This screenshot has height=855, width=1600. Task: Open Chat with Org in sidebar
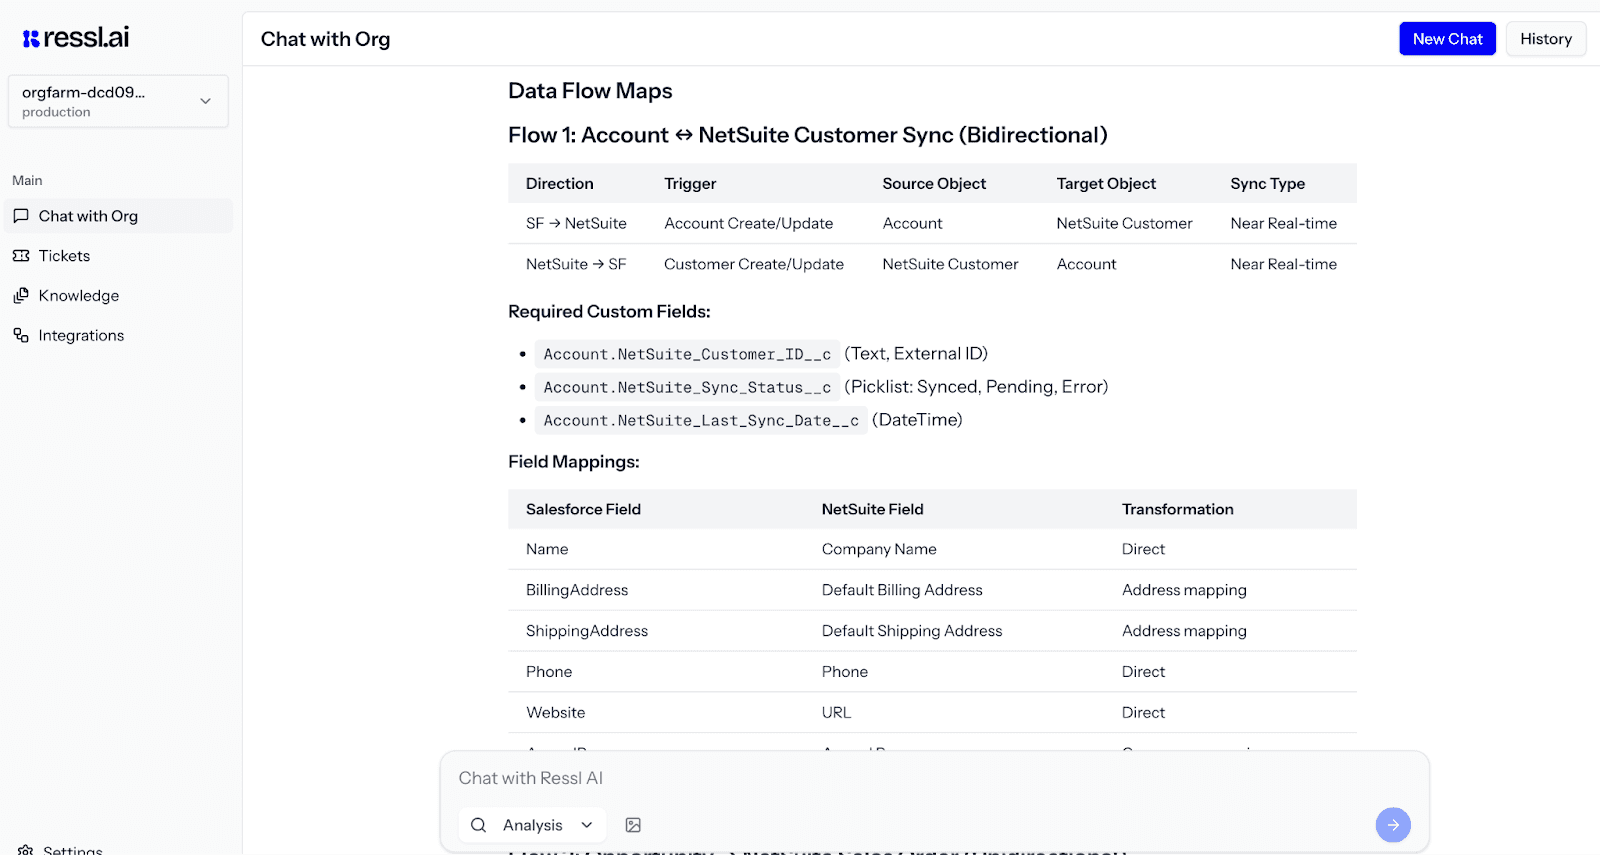click(x=118, y=216)
